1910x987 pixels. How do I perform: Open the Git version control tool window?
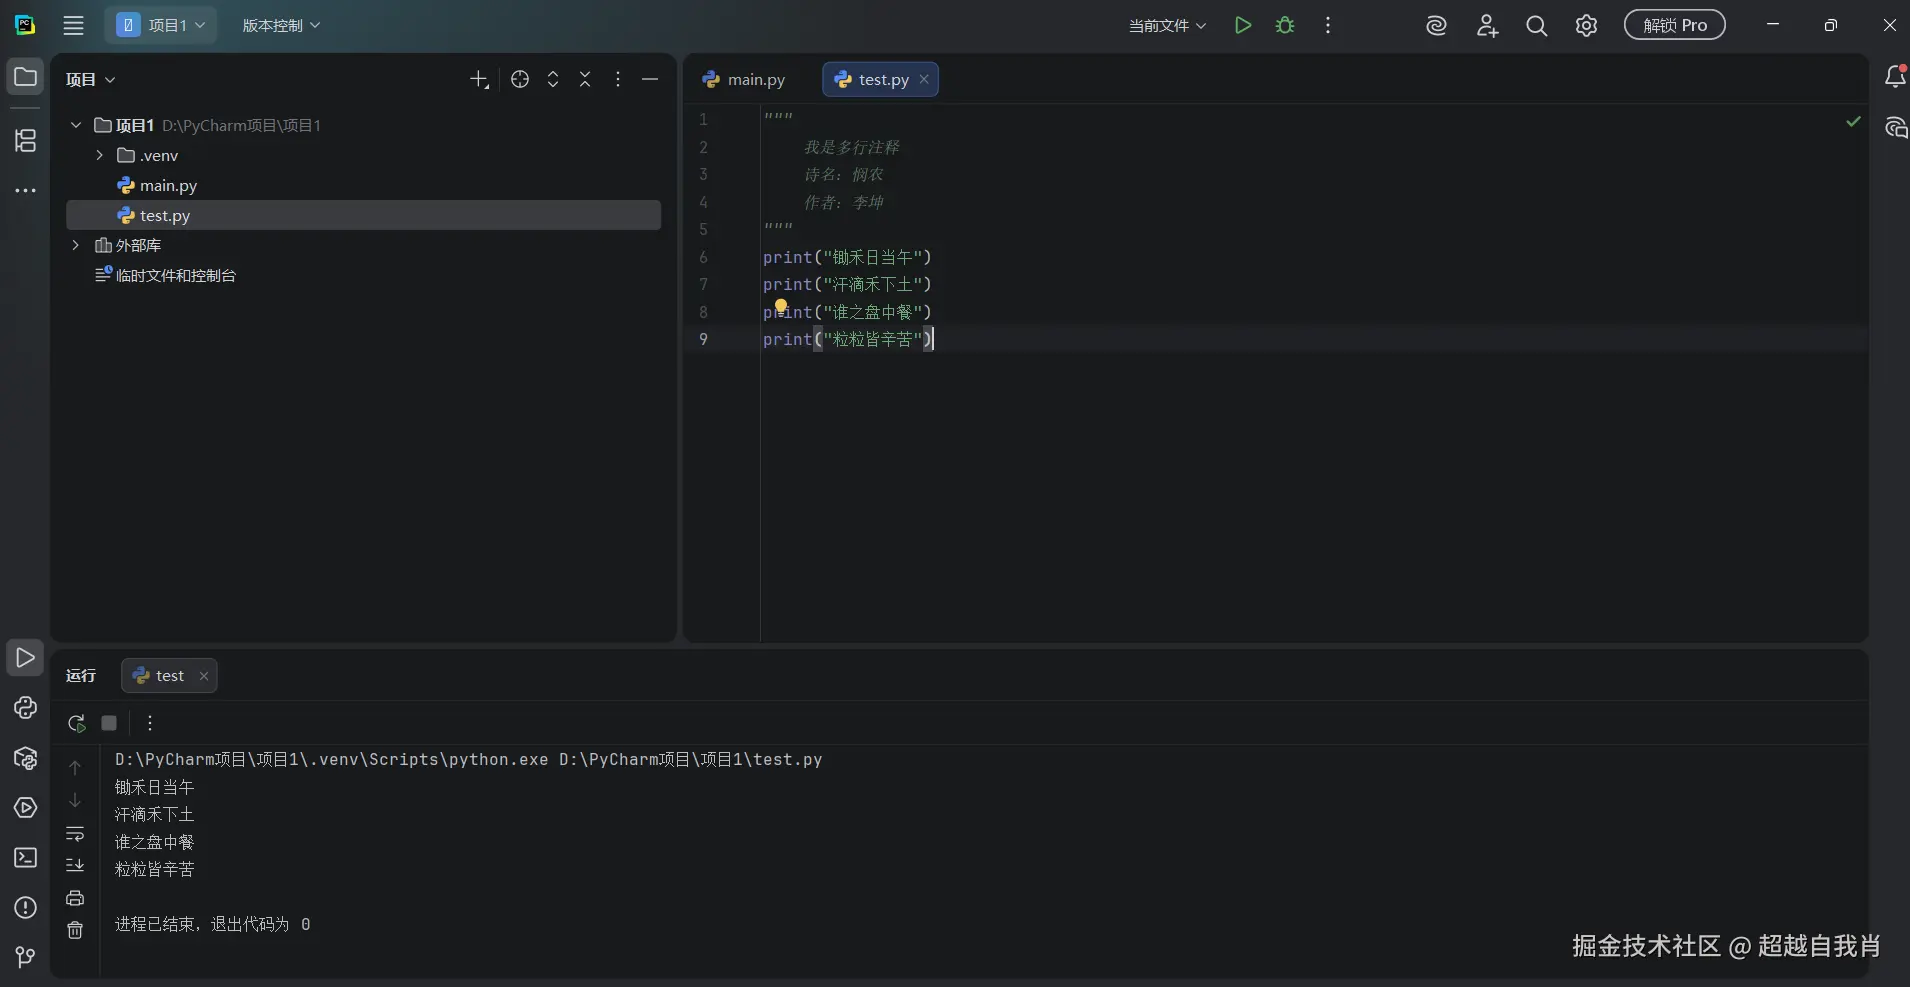pos(25,957)
